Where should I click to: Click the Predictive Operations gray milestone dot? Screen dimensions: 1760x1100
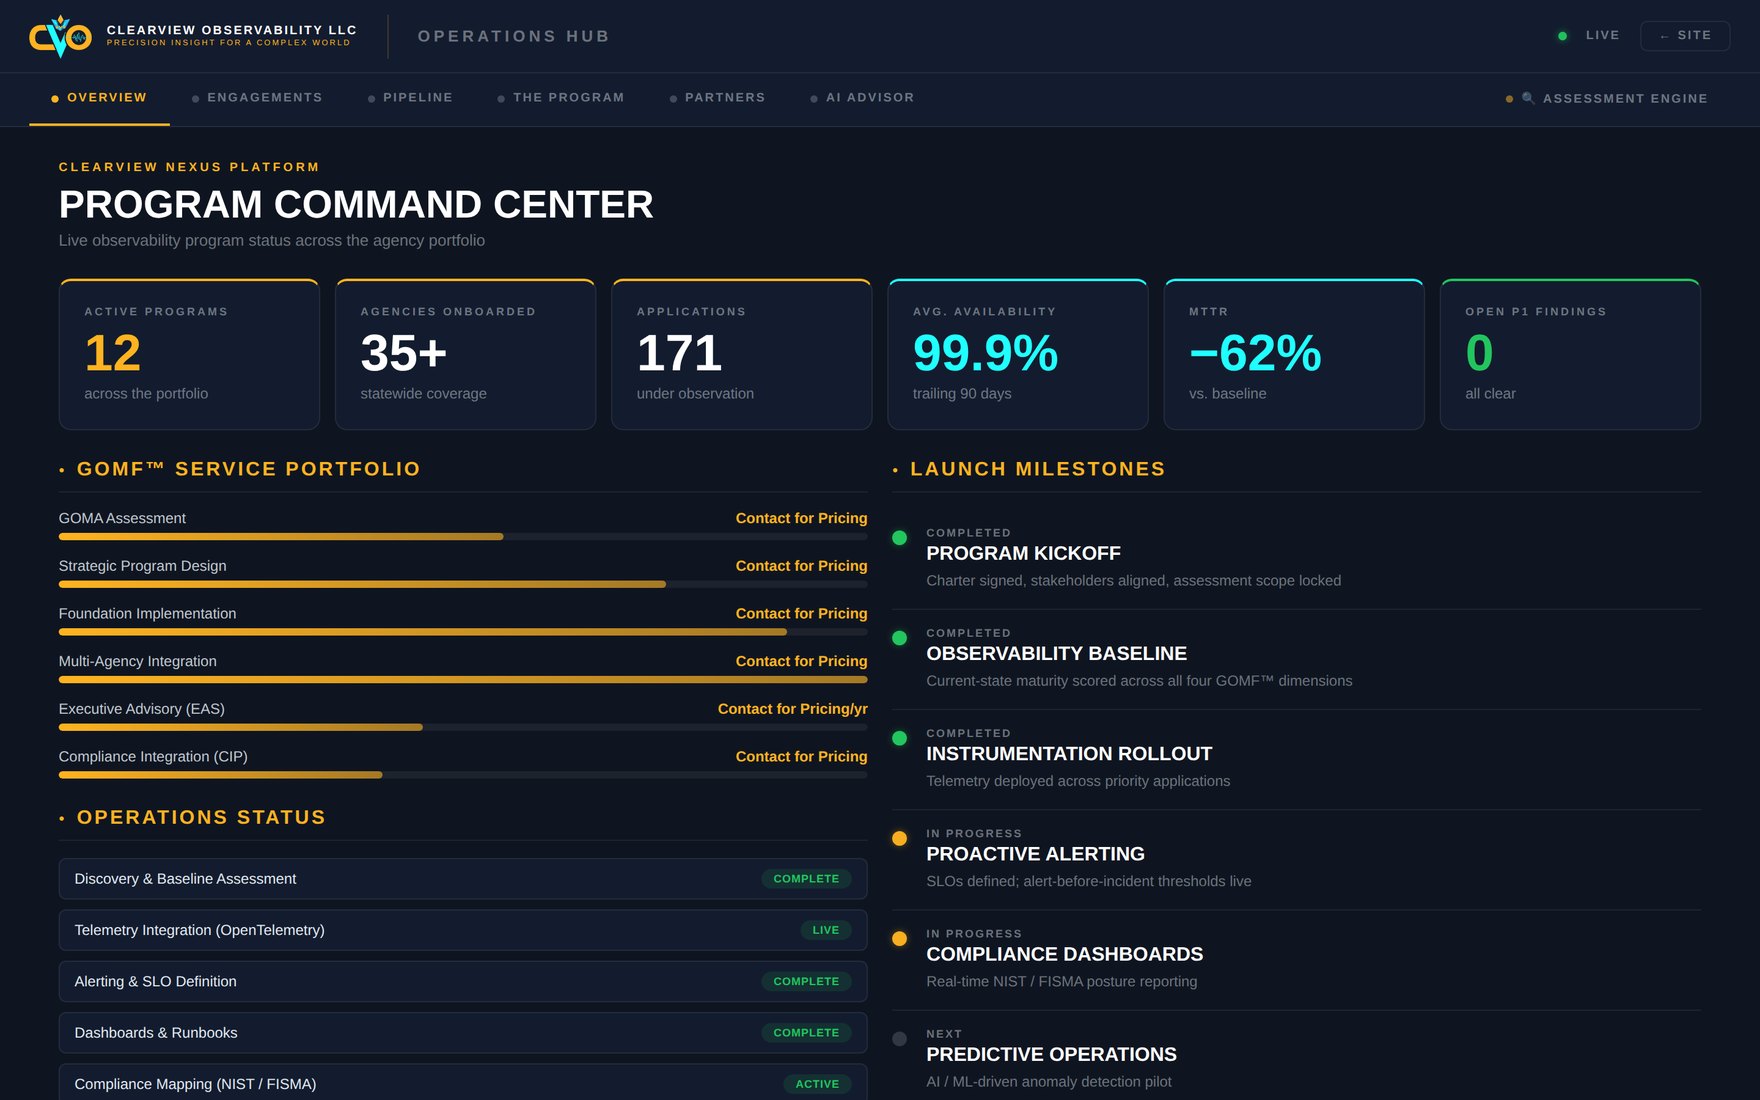tap(899, 1039)
